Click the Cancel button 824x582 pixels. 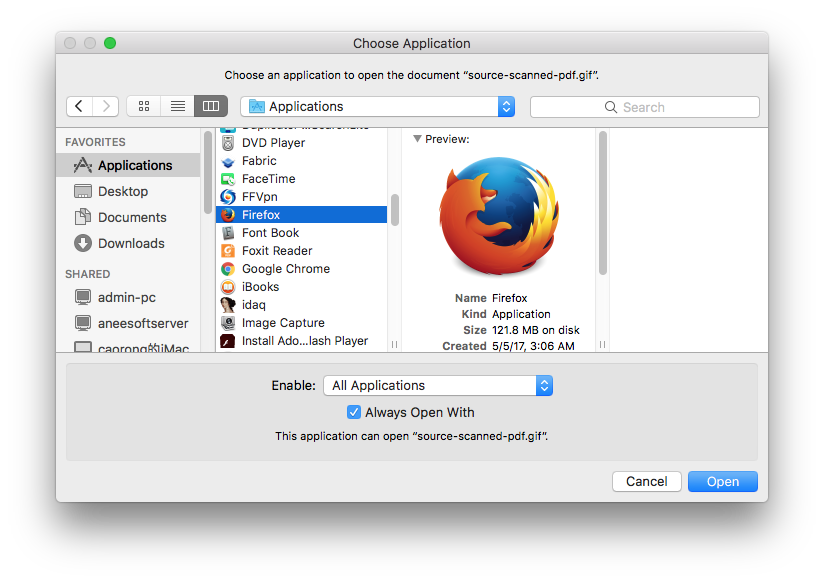tap(646, 482)
